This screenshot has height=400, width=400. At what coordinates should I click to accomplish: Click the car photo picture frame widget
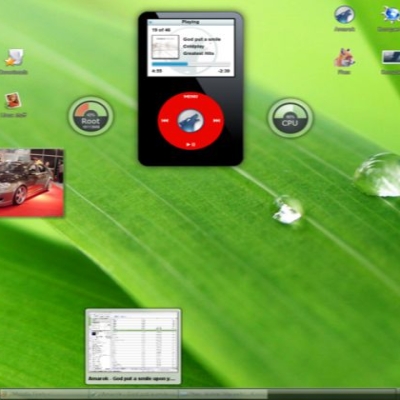pos(31,183)
